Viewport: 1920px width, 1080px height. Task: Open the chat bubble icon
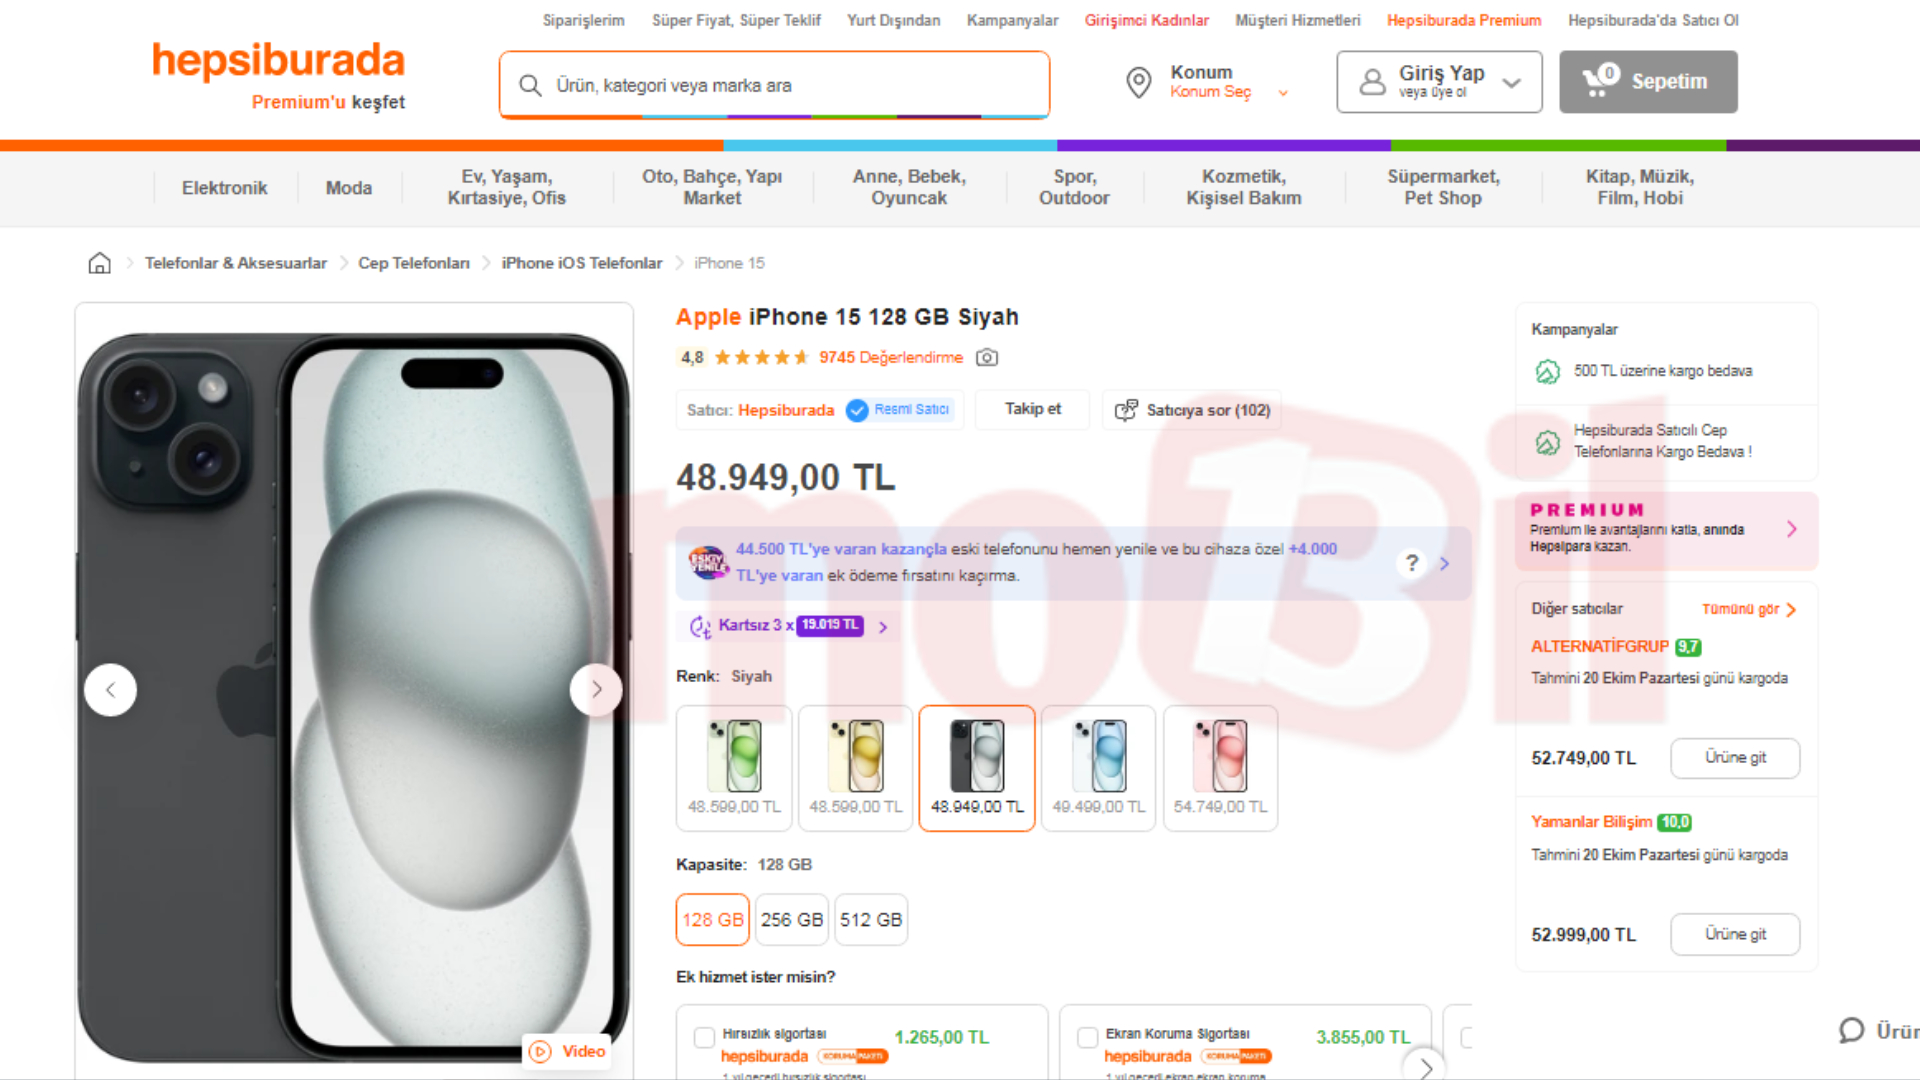pos(1851,1031)
